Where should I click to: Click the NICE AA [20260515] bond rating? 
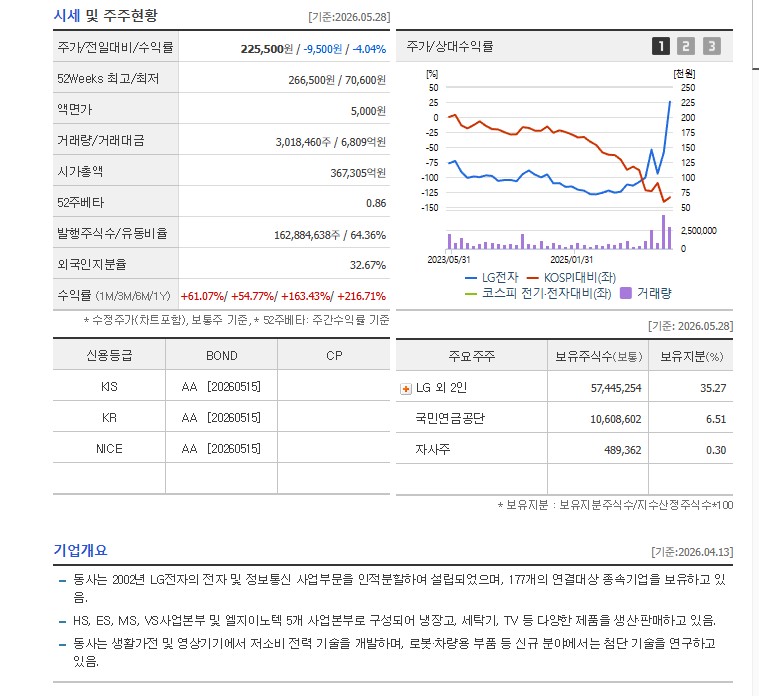(x=221, y=448)
